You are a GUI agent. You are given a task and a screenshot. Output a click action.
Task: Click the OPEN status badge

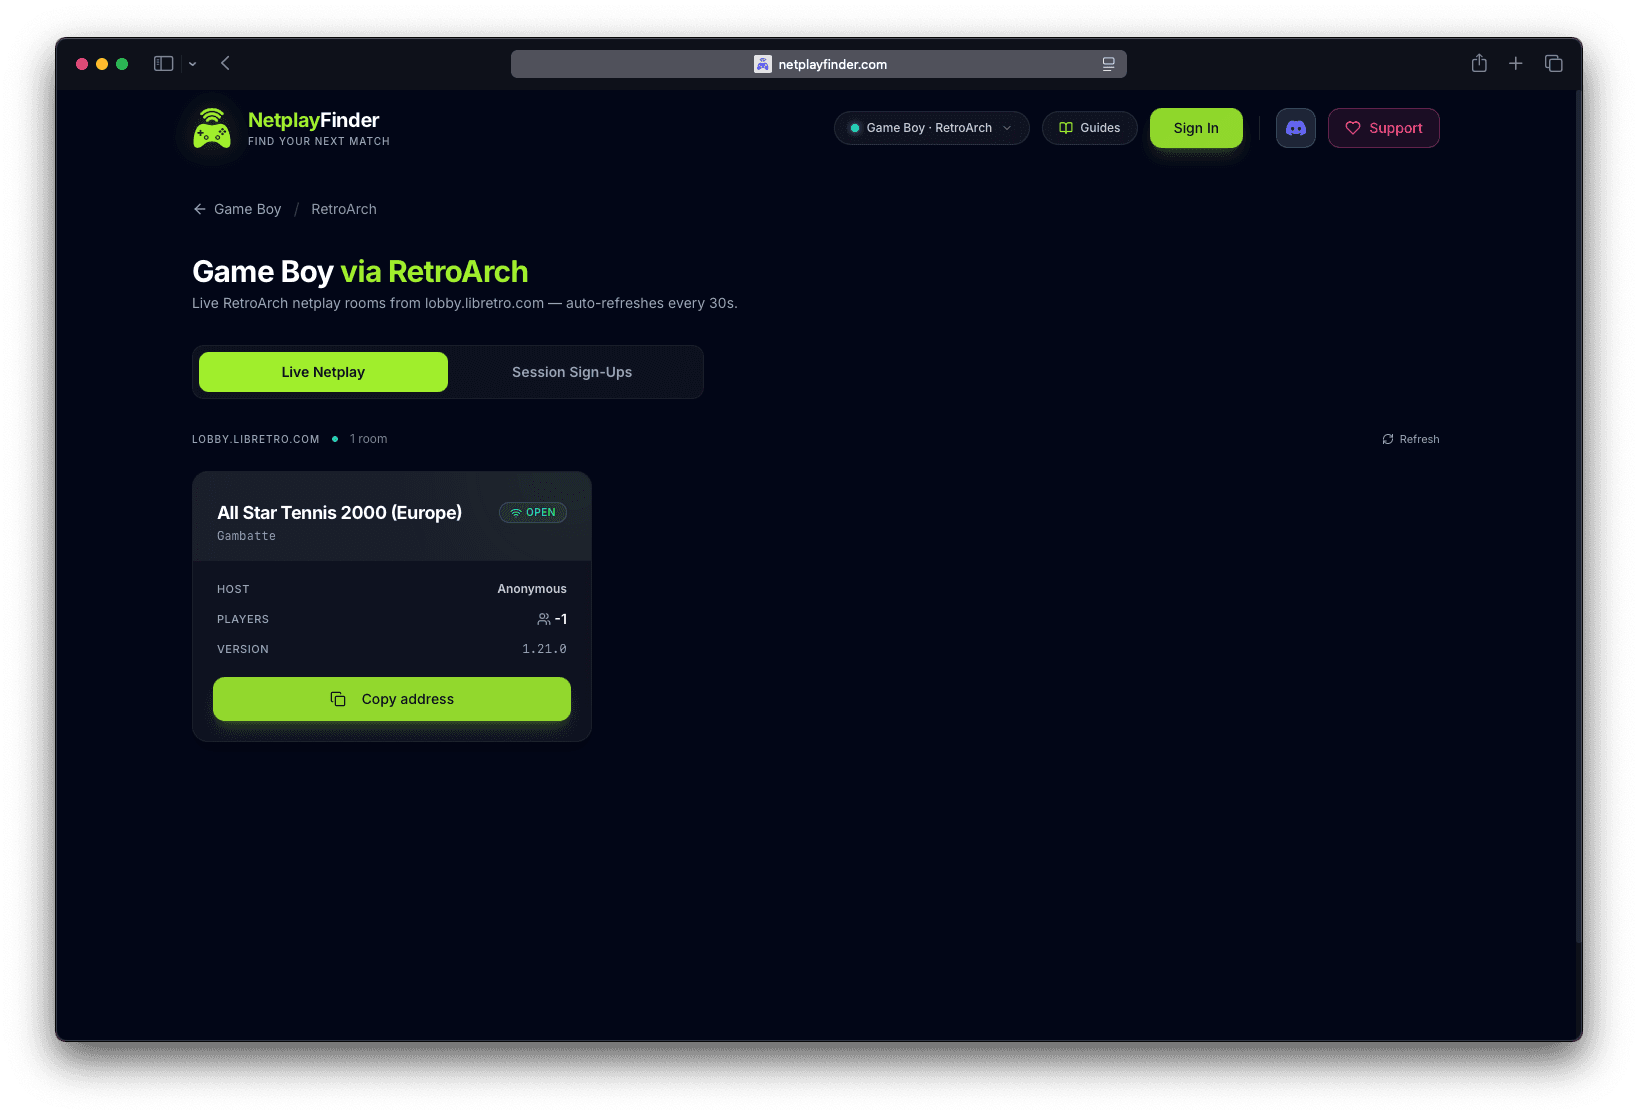pyautogui.click(x=533, y=512)
